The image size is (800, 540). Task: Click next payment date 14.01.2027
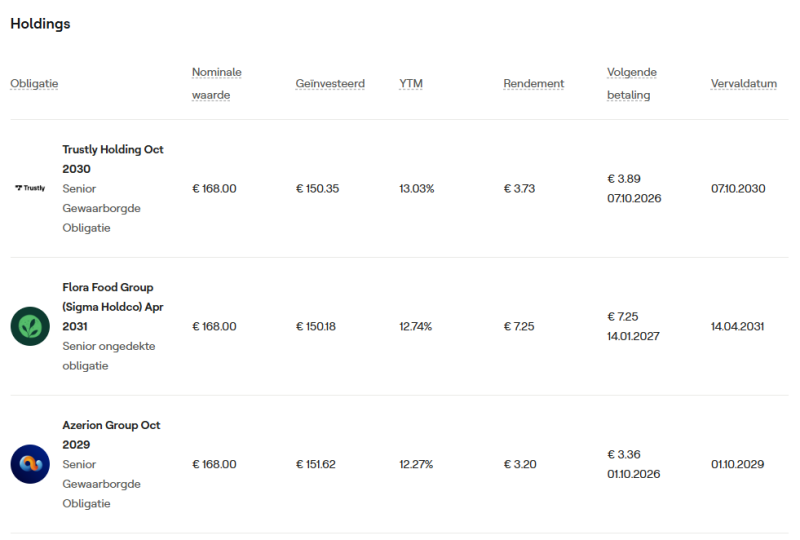pos(633,336)
